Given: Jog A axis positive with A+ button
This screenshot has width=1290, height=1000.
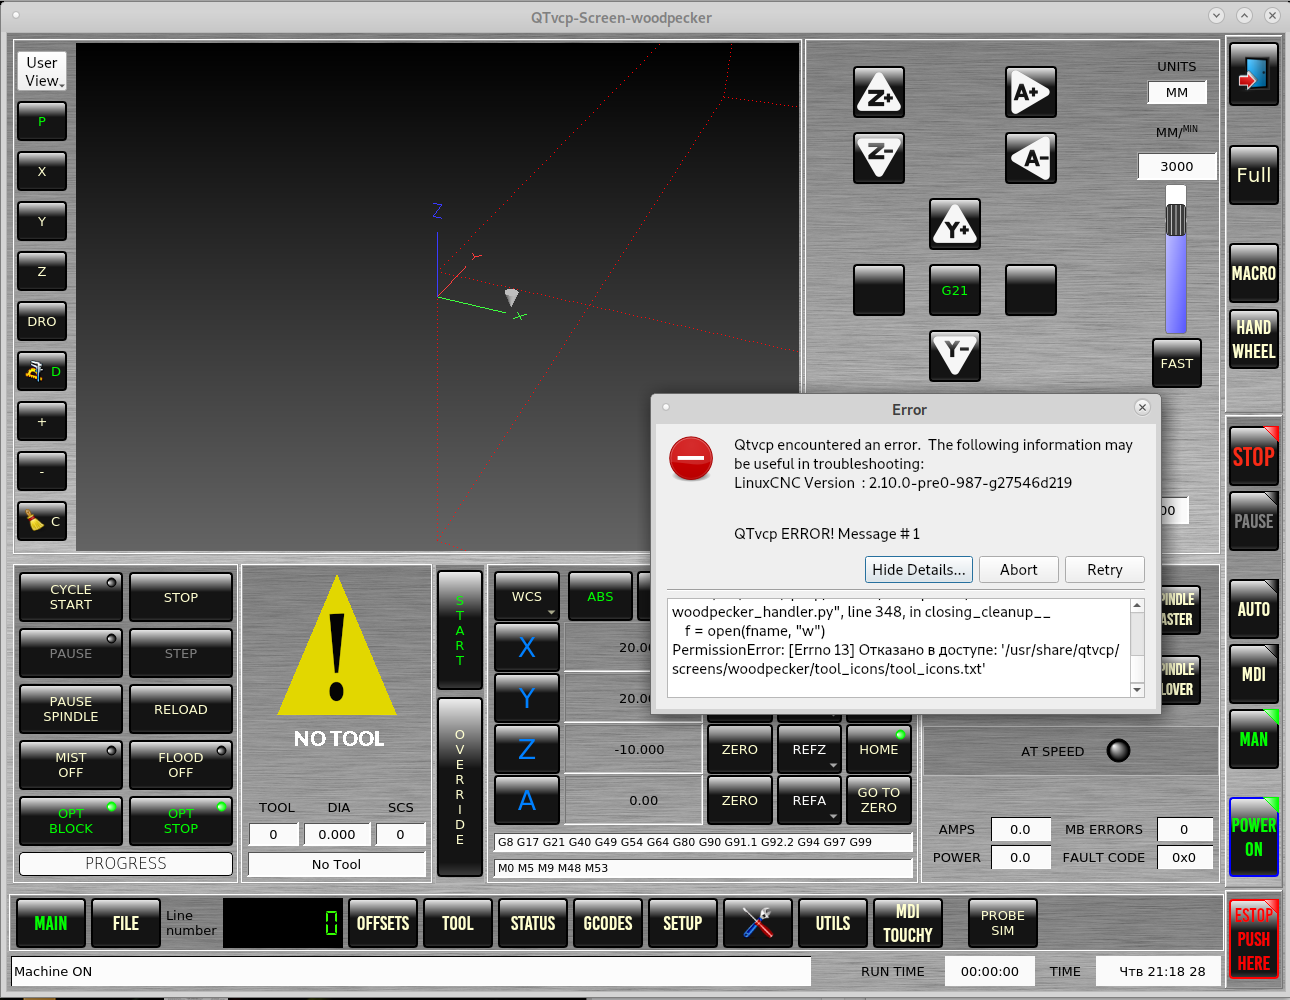Looking at the screenshot, I should (1031, 92).
